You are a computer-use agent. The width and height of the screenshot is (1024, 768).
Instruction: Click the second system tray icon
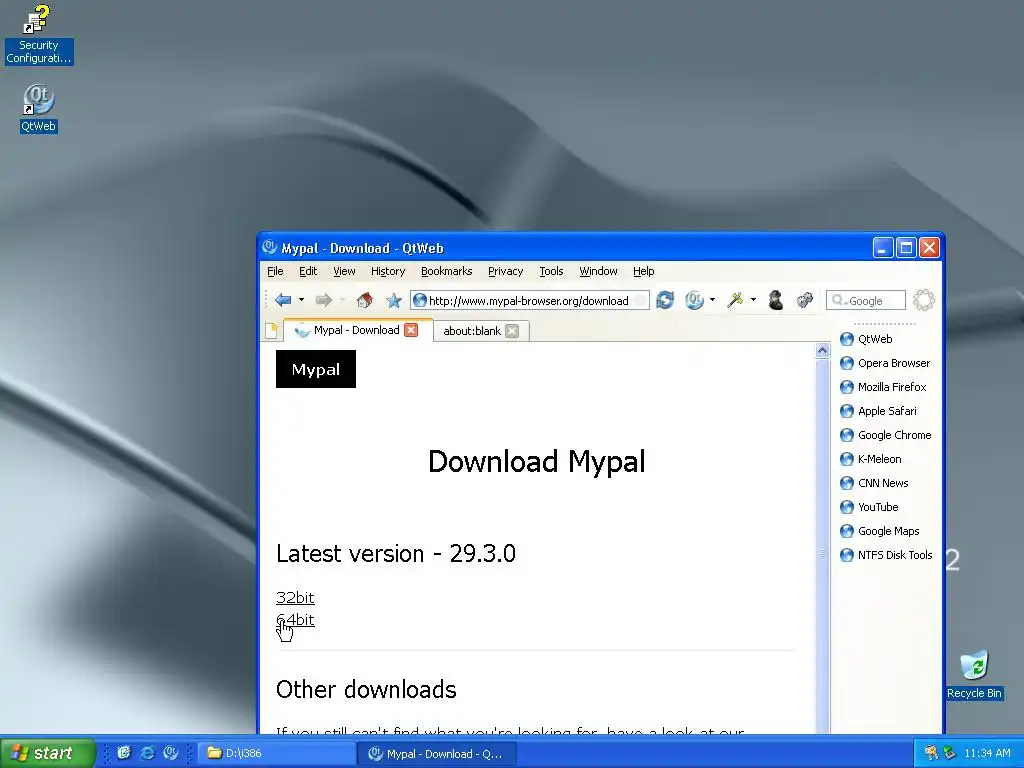(x=949, y=754)
